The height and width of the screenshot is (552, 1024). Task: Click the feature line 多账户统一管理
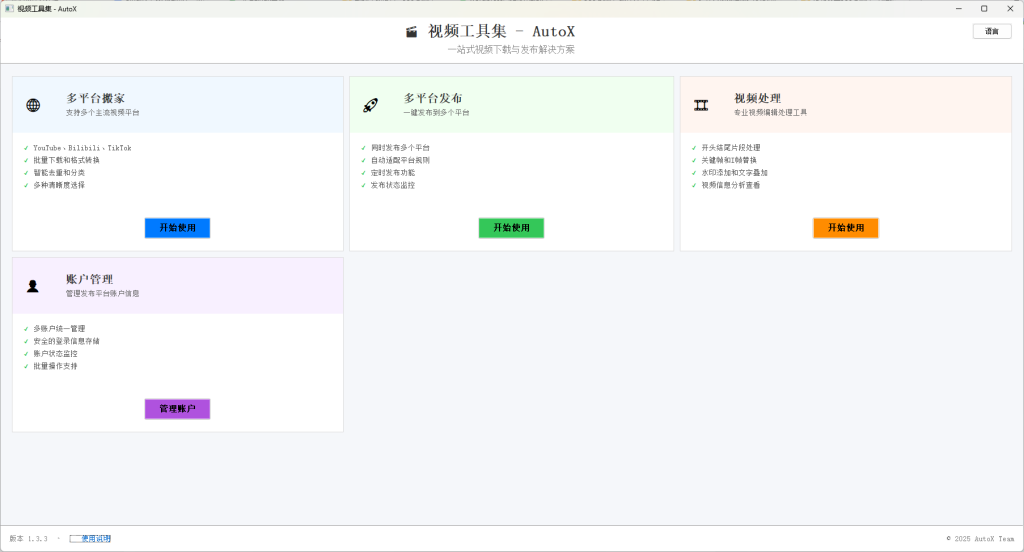(x=59, y=329)
